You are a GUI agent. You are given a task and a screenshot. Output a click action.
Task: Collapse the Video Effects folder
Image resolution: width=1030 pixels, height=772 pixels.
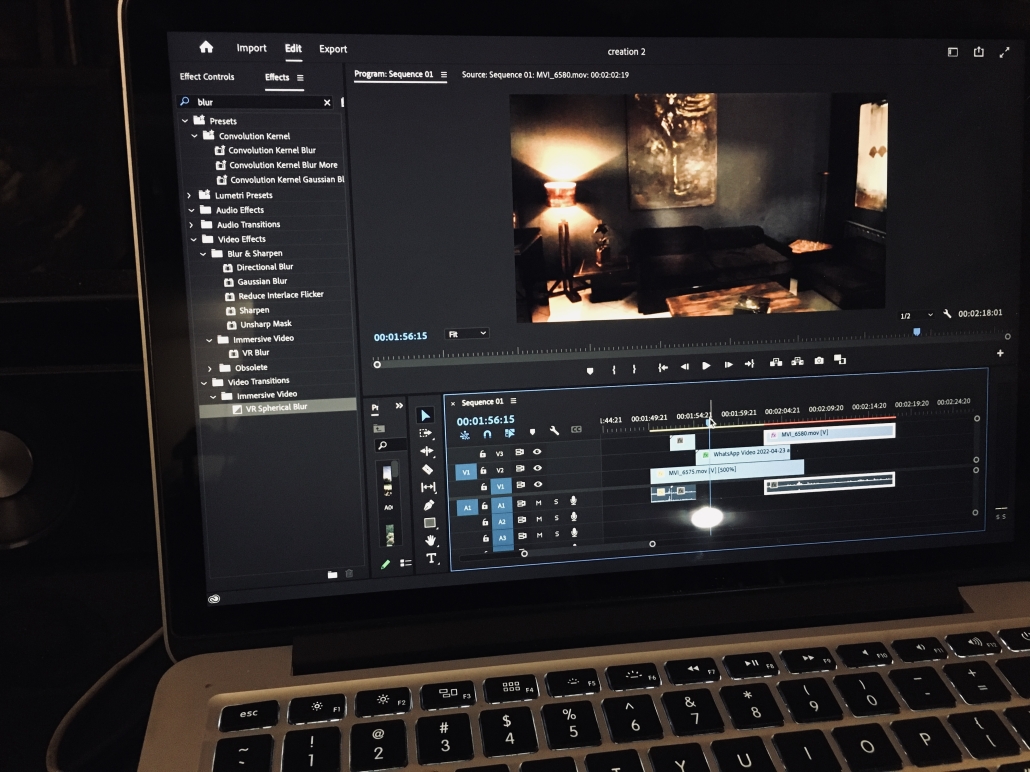coord(194,239)
